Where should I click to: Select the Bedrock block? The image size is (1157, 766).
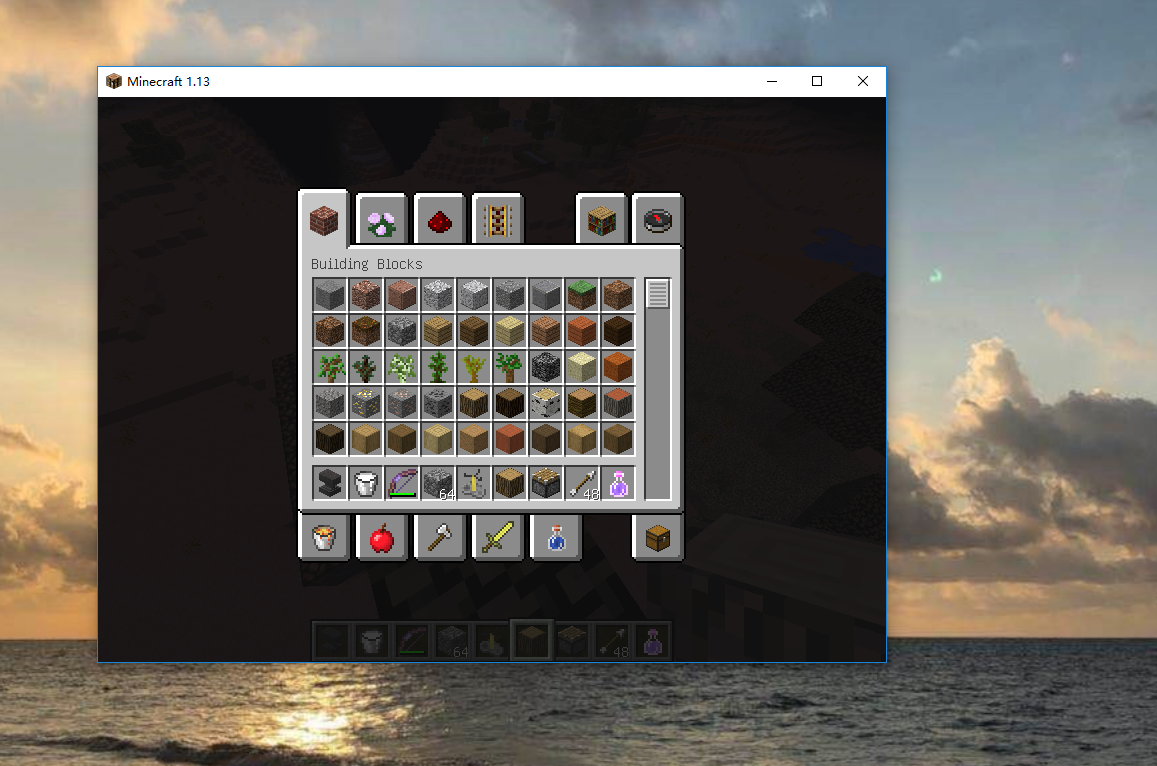pyautogui.click(x=546, y=368)
